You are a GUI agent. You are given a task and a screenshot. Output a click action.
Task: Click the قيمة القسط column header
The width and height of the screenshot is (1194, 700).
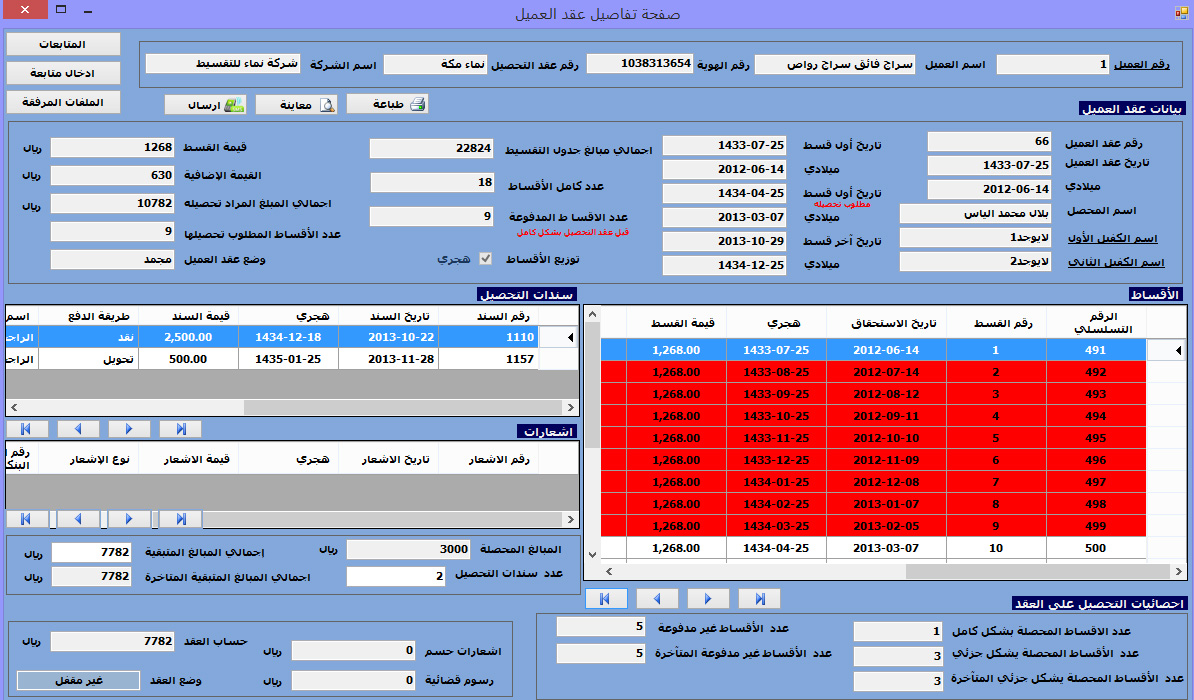click(x=683, y=323)
